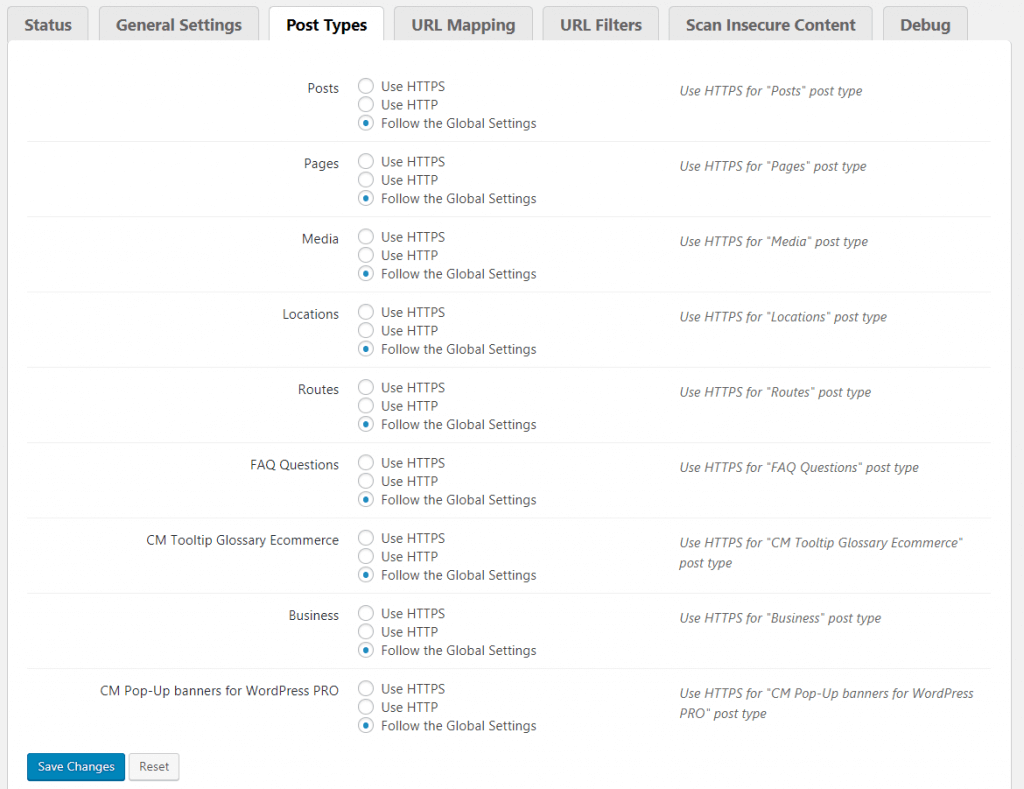Select Use HTTPS for CM Pop-Up banners
1024x789 pixels.
tap(366, 689)
